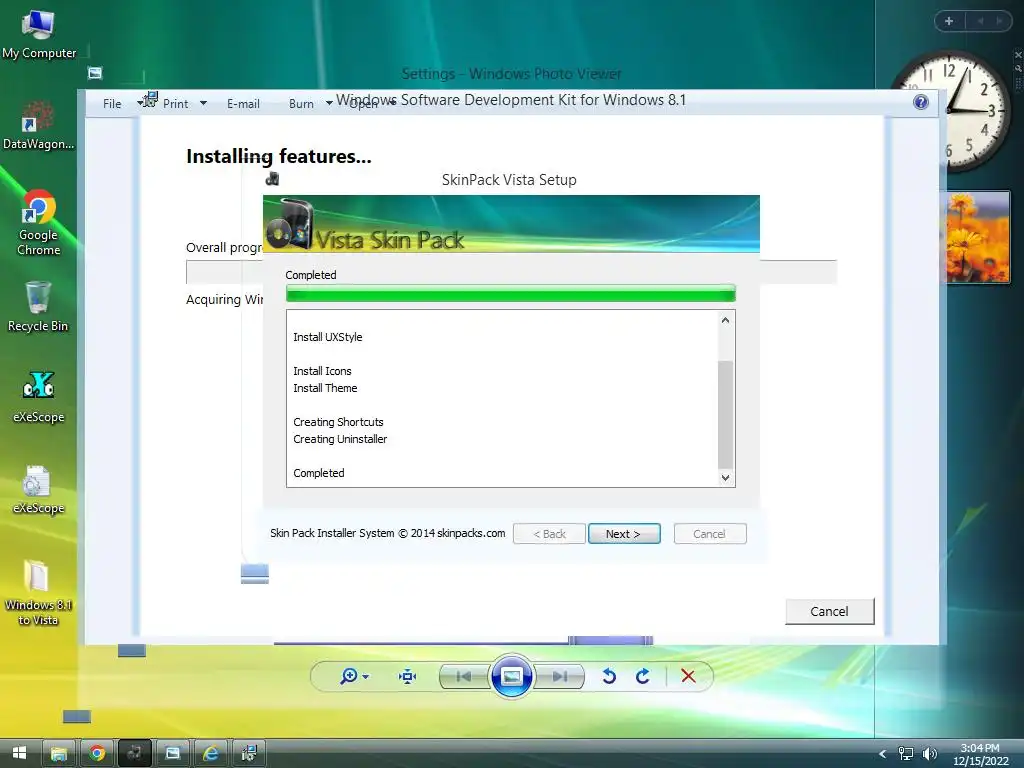Click the help question mark icon

[x=921, y=102]
